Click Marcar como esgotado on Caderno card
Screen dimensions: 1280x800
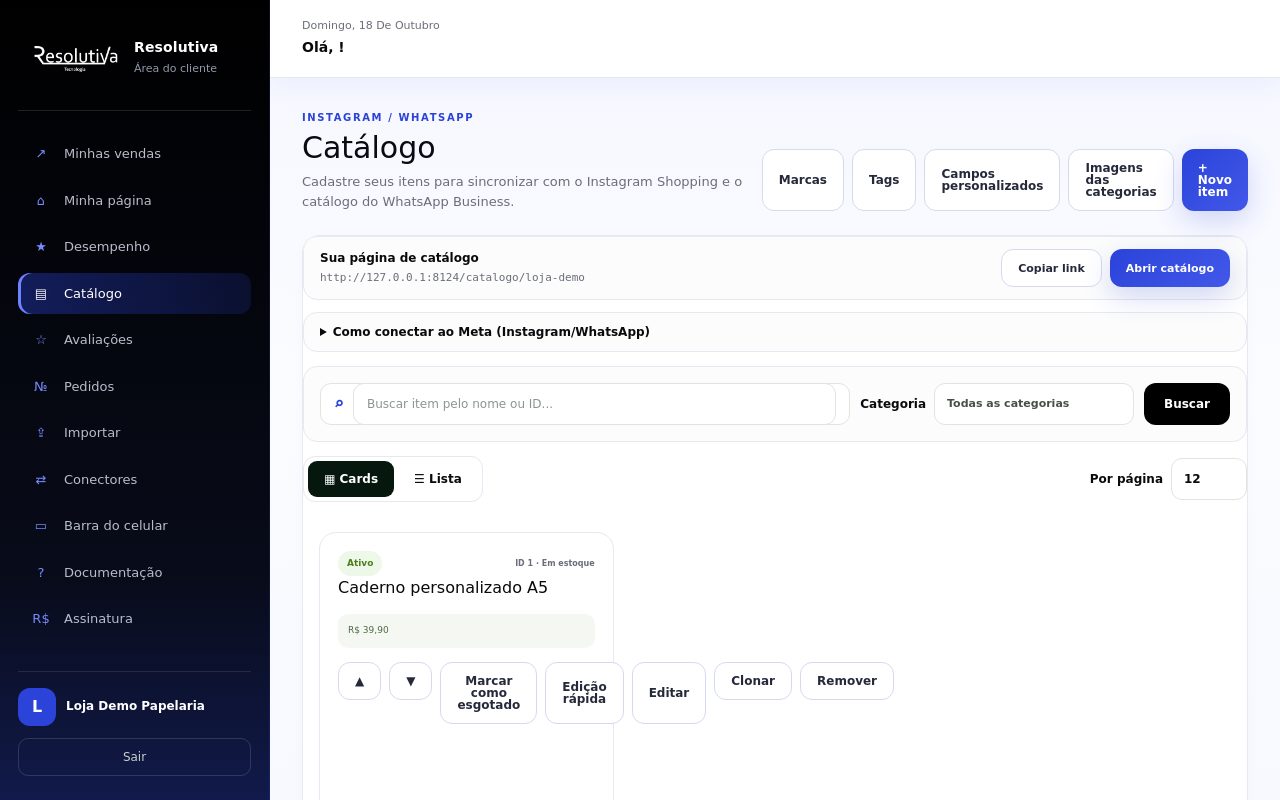(488, 693)
